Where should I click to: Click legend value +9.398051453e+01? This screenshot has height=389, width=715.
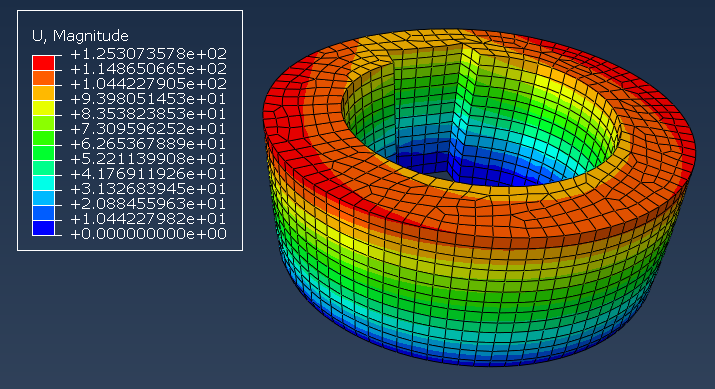tap(149, 99)
